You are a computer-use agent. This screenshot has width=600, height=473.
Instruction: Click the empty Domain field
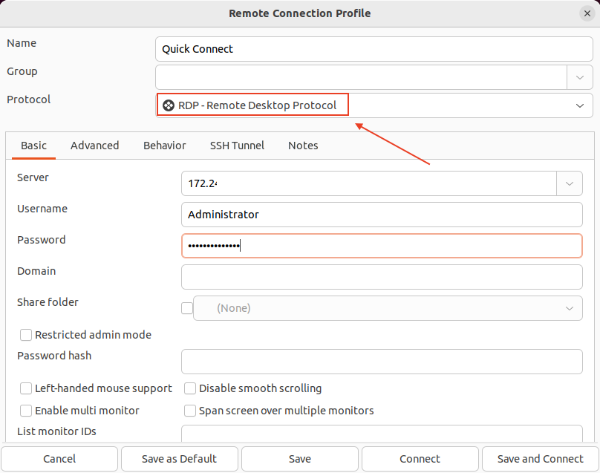pos(382,277)
